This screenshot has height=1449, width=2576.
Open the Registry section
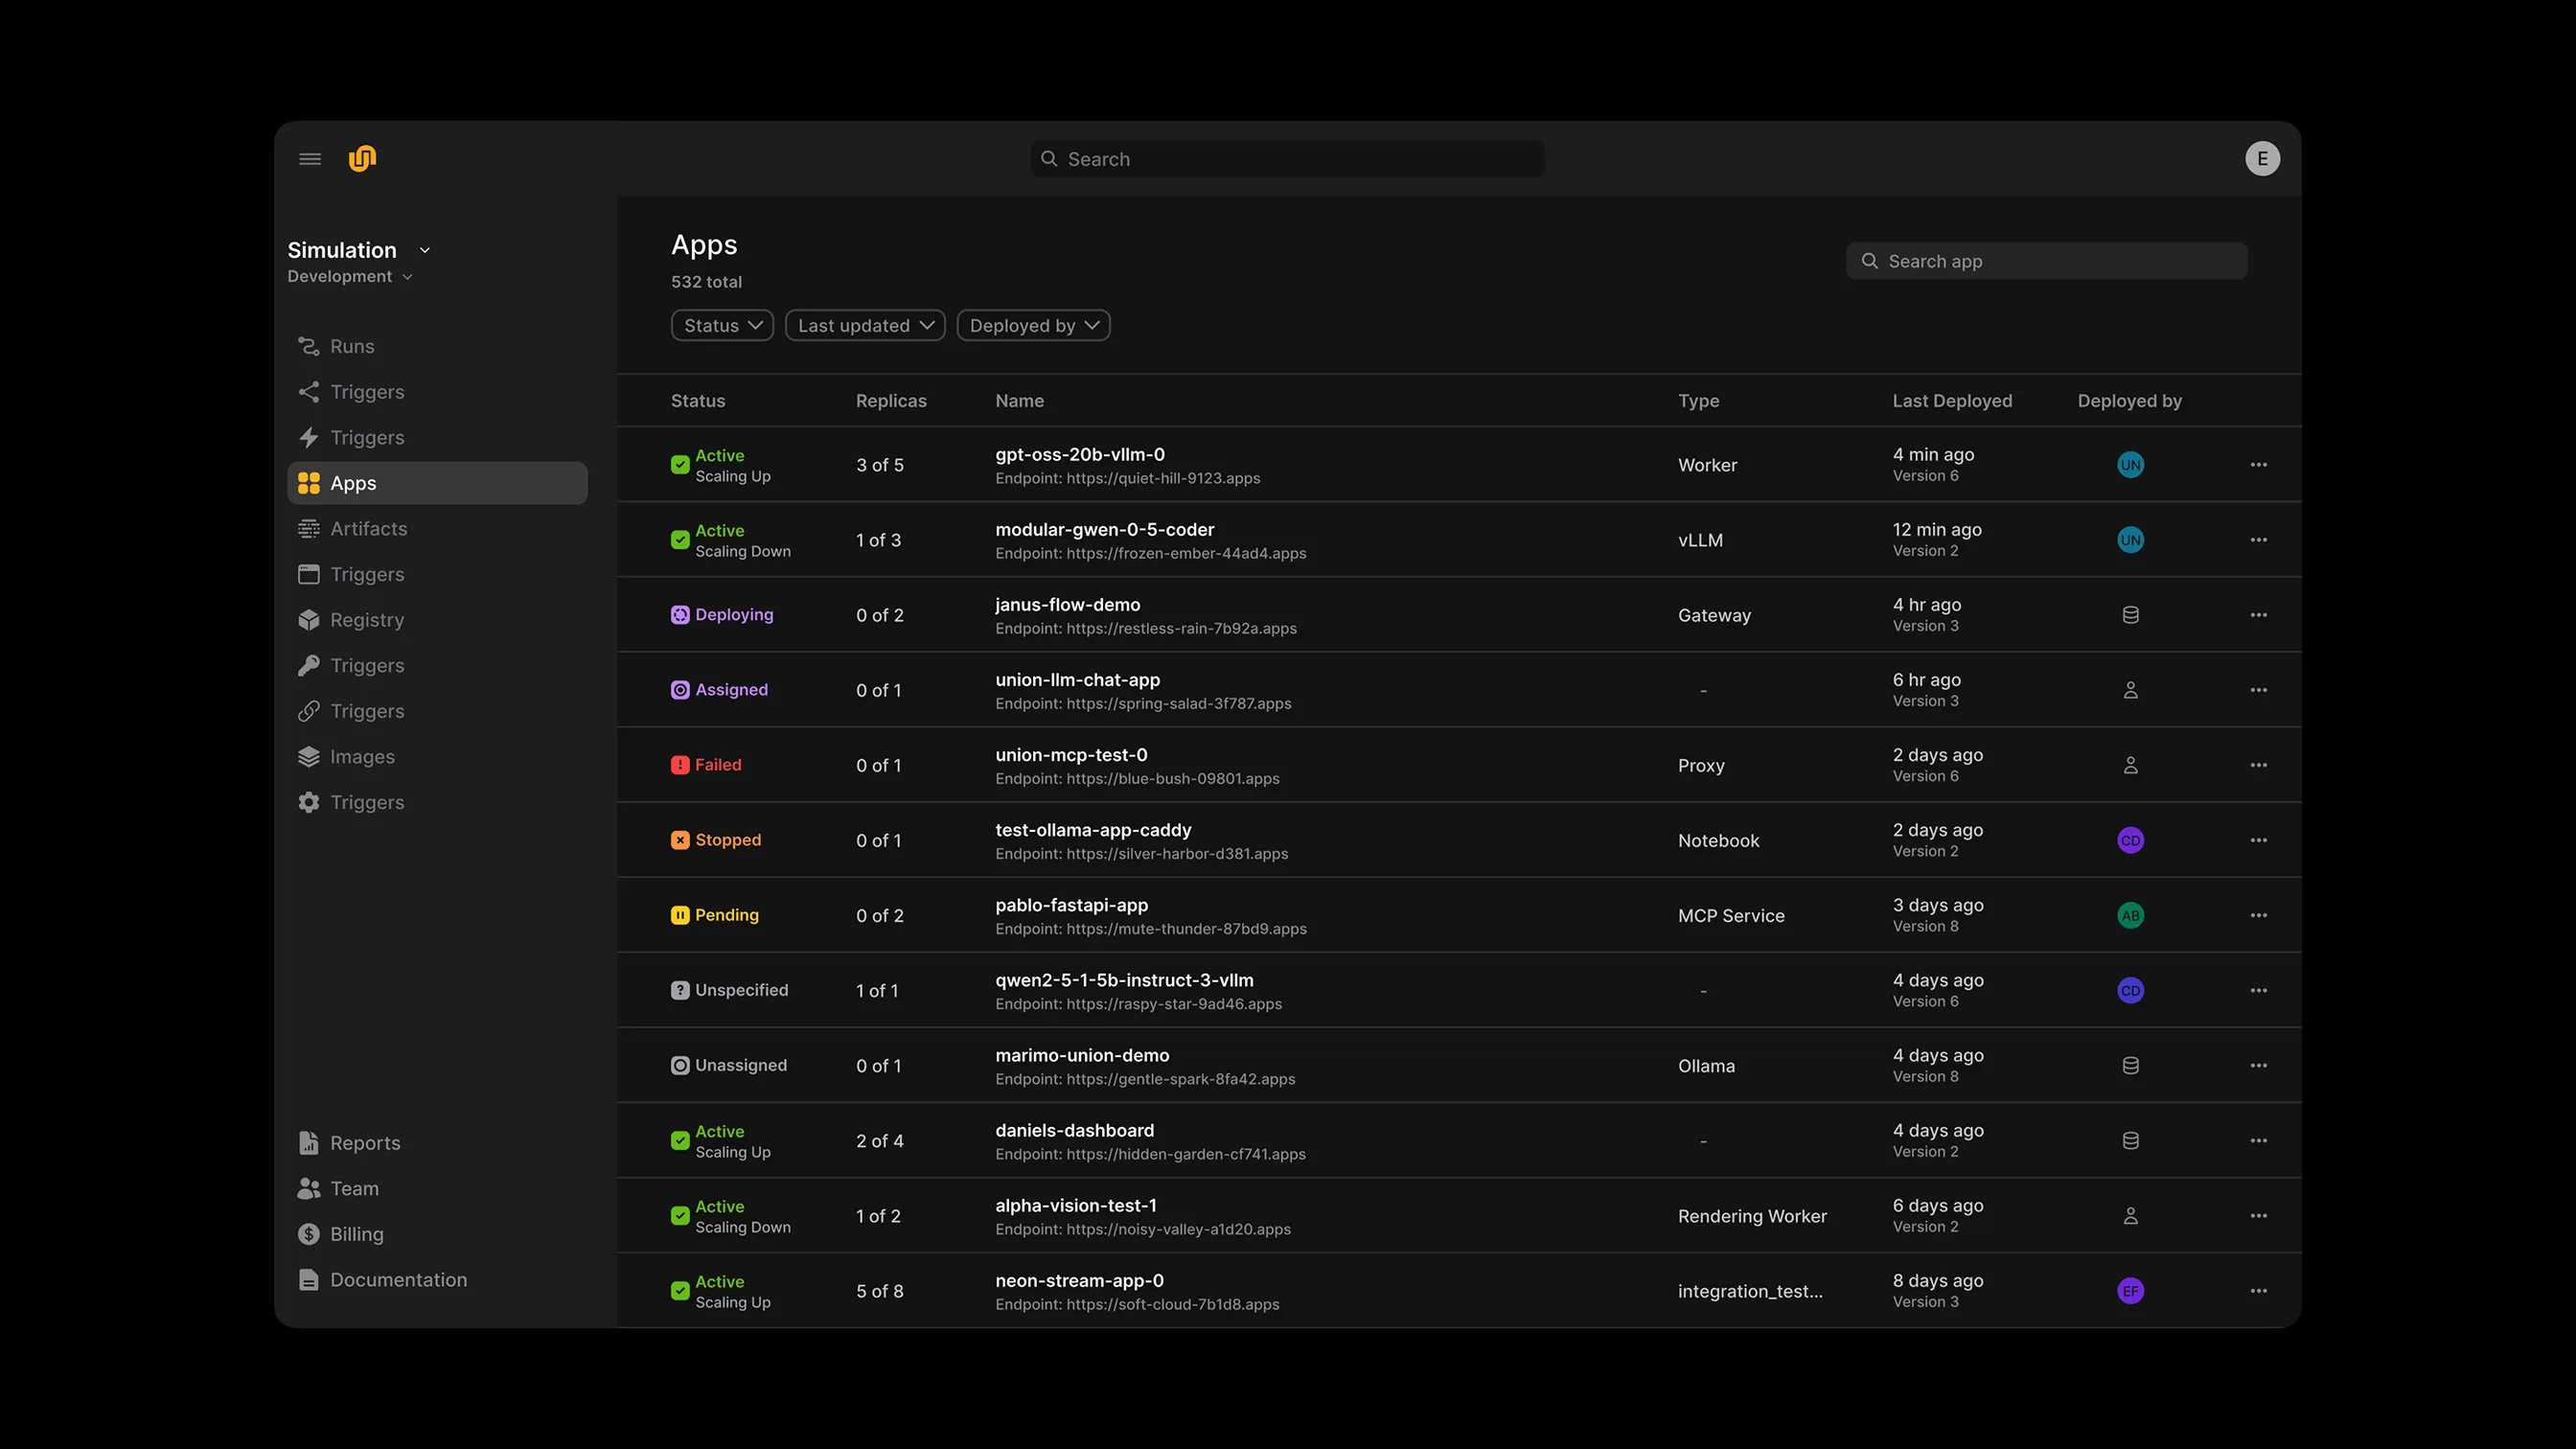click(x=366, y=620)
